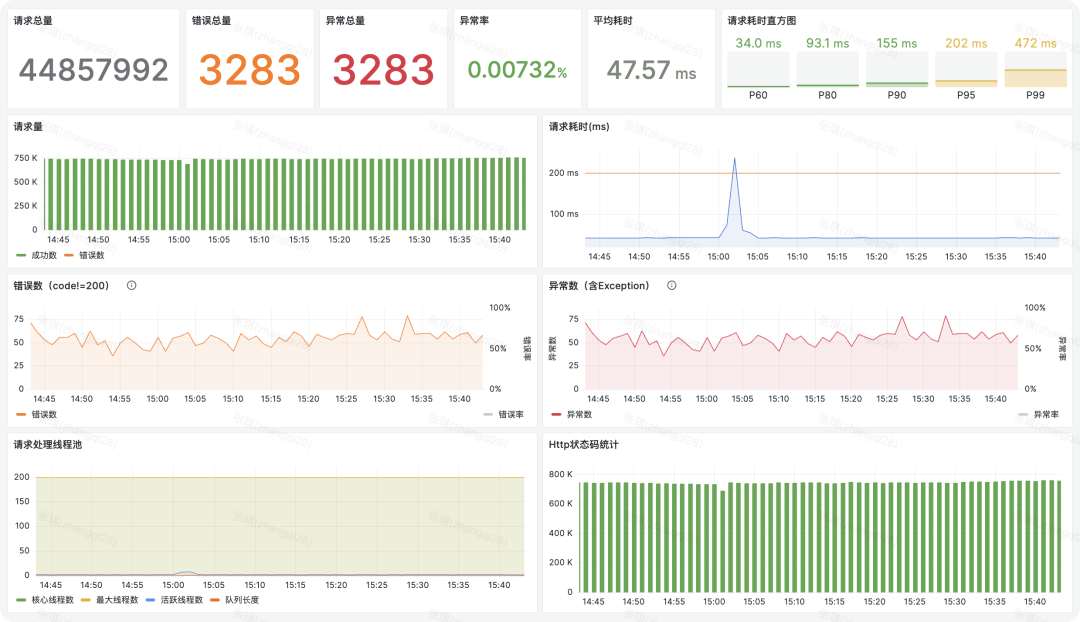Toggle the 异常数 legend in the exception chart
1080x622 pixels.
click(x=572, y=415)
